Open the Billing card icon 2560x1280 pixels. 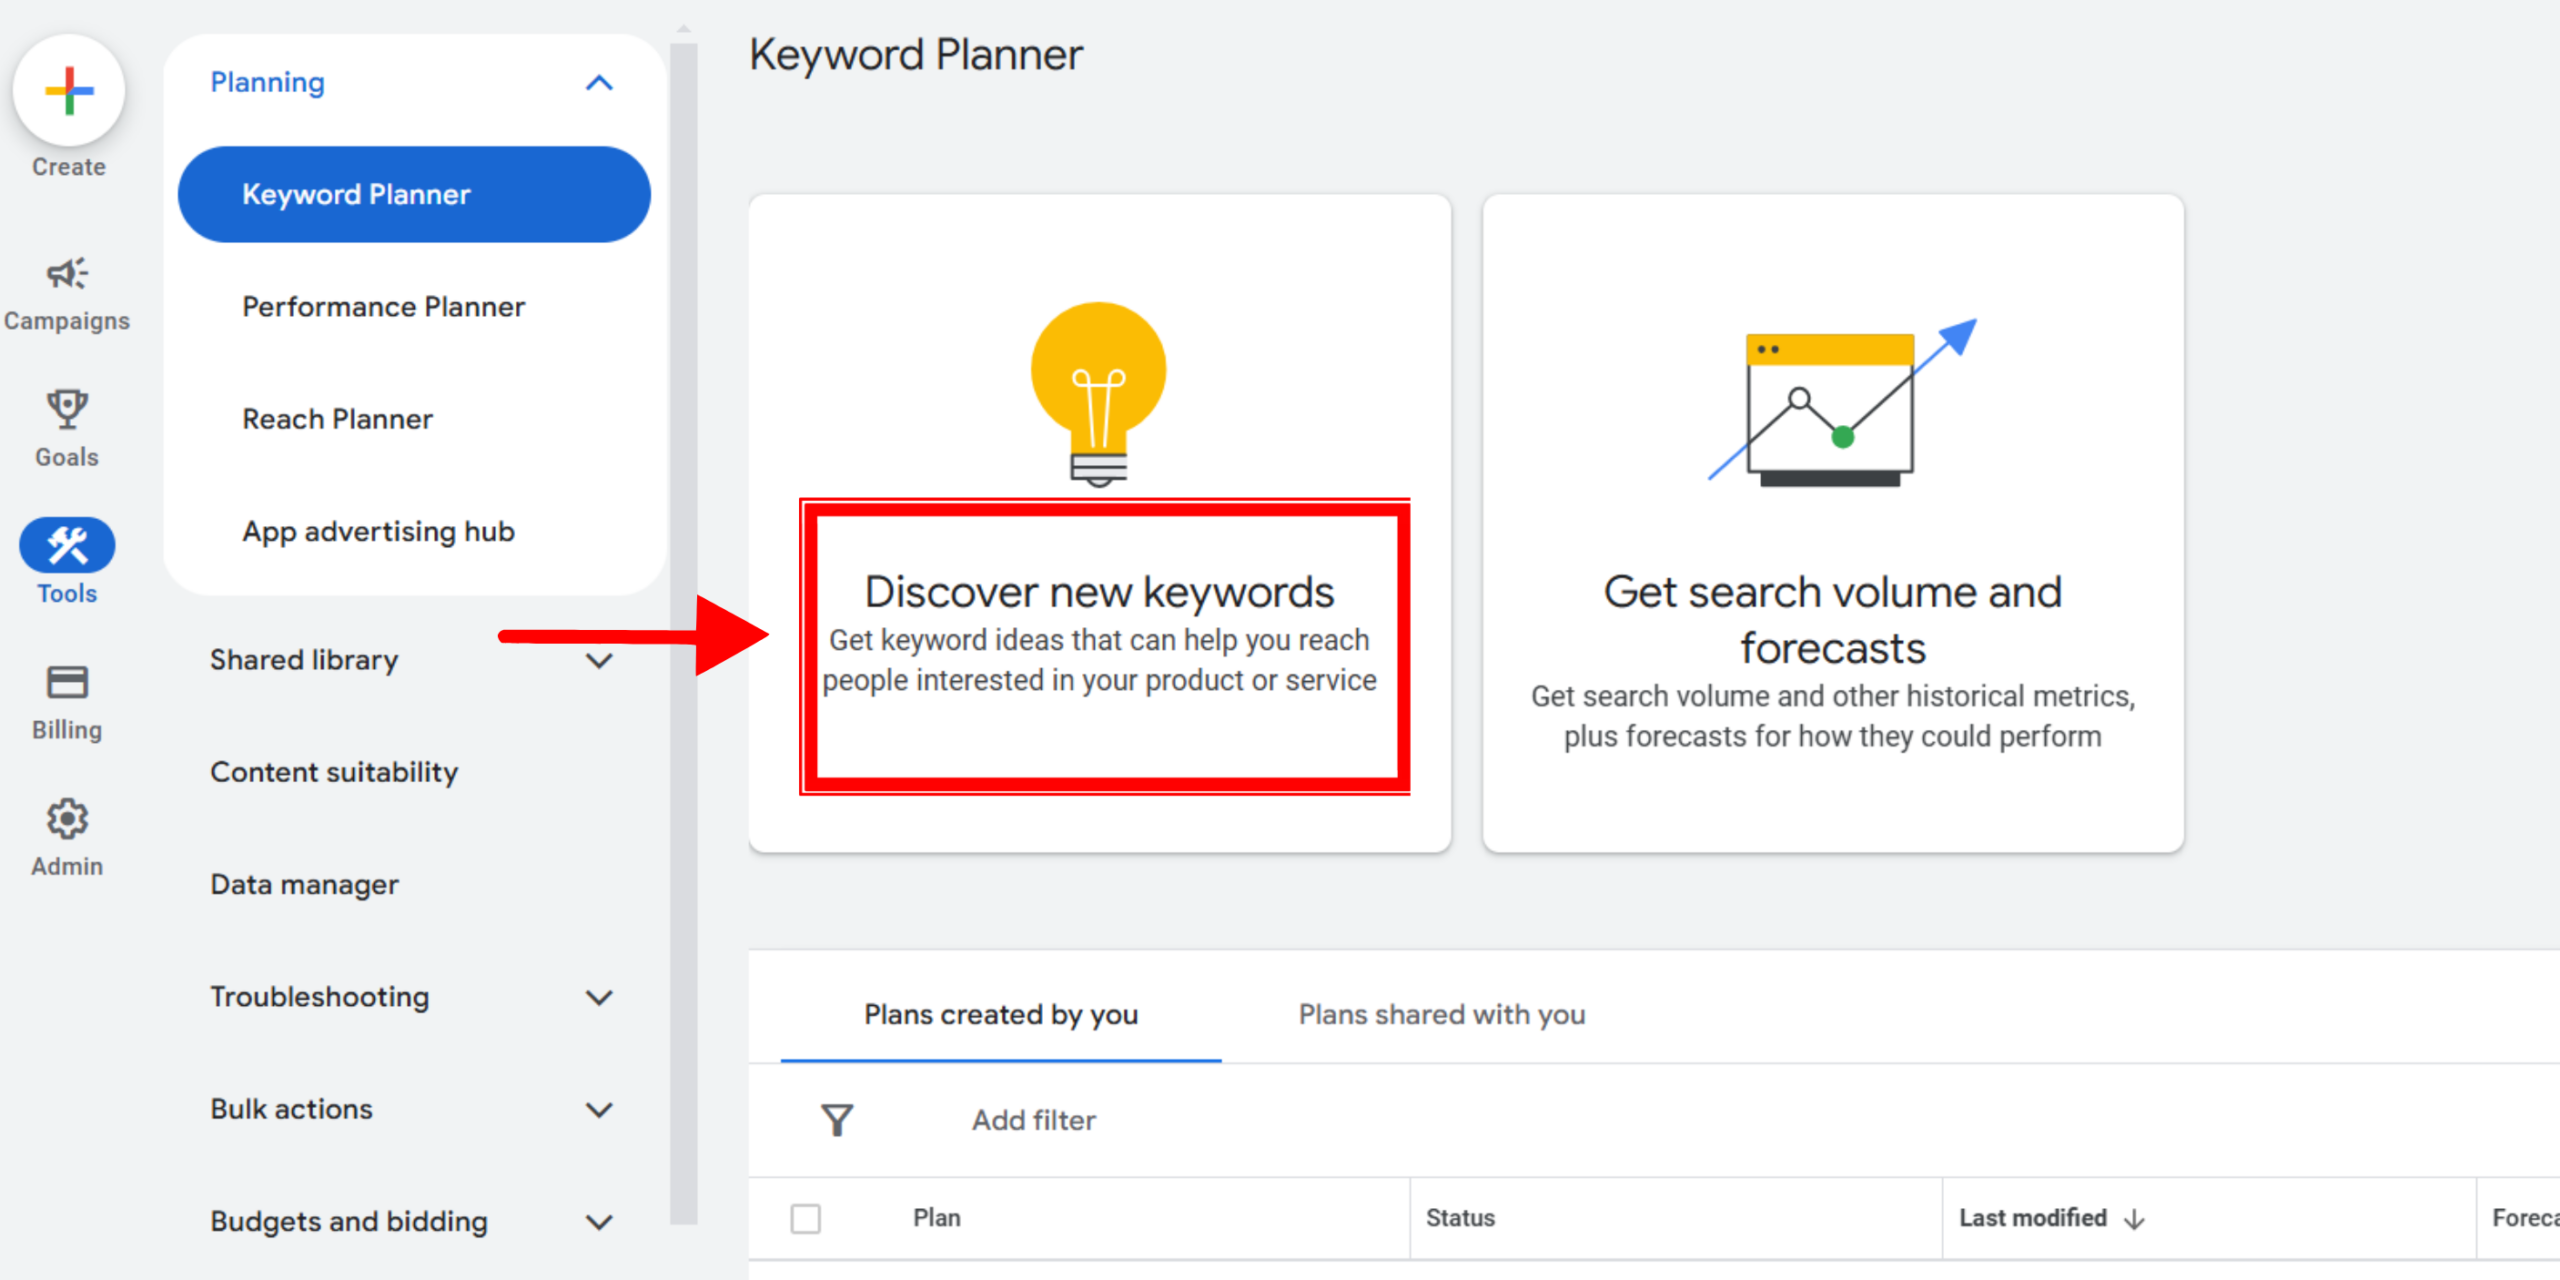pos(67,682)
